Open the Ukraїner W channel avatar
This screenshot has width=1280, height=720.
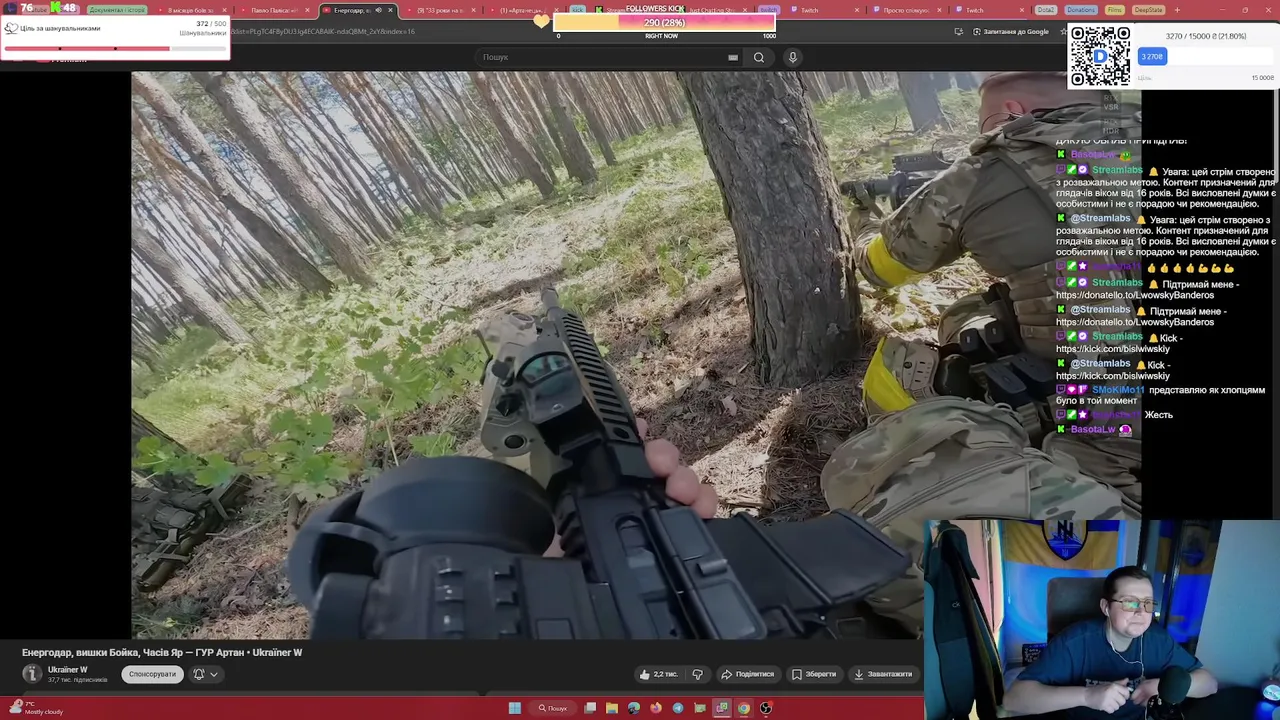pos(32,674)
